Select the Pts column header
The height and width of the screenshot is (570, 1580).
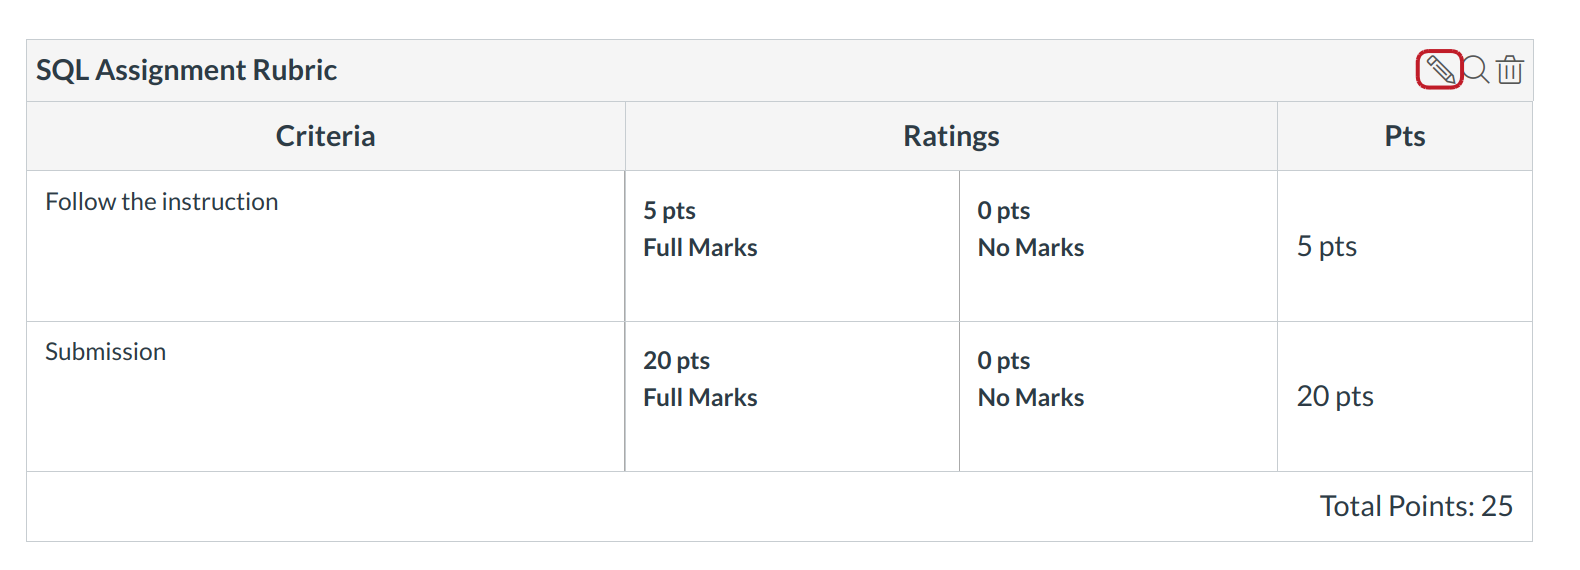(1404, 136)
